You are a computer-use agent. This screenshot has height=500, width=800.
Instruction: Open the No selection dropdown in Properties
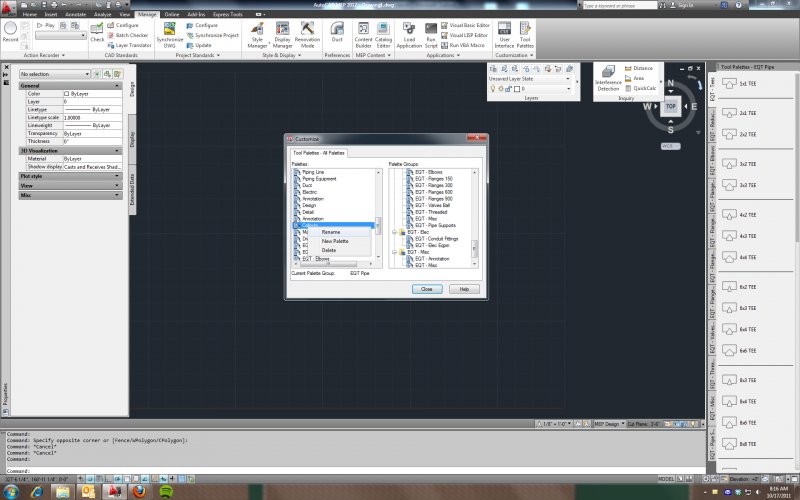click(x=55, y=74)
